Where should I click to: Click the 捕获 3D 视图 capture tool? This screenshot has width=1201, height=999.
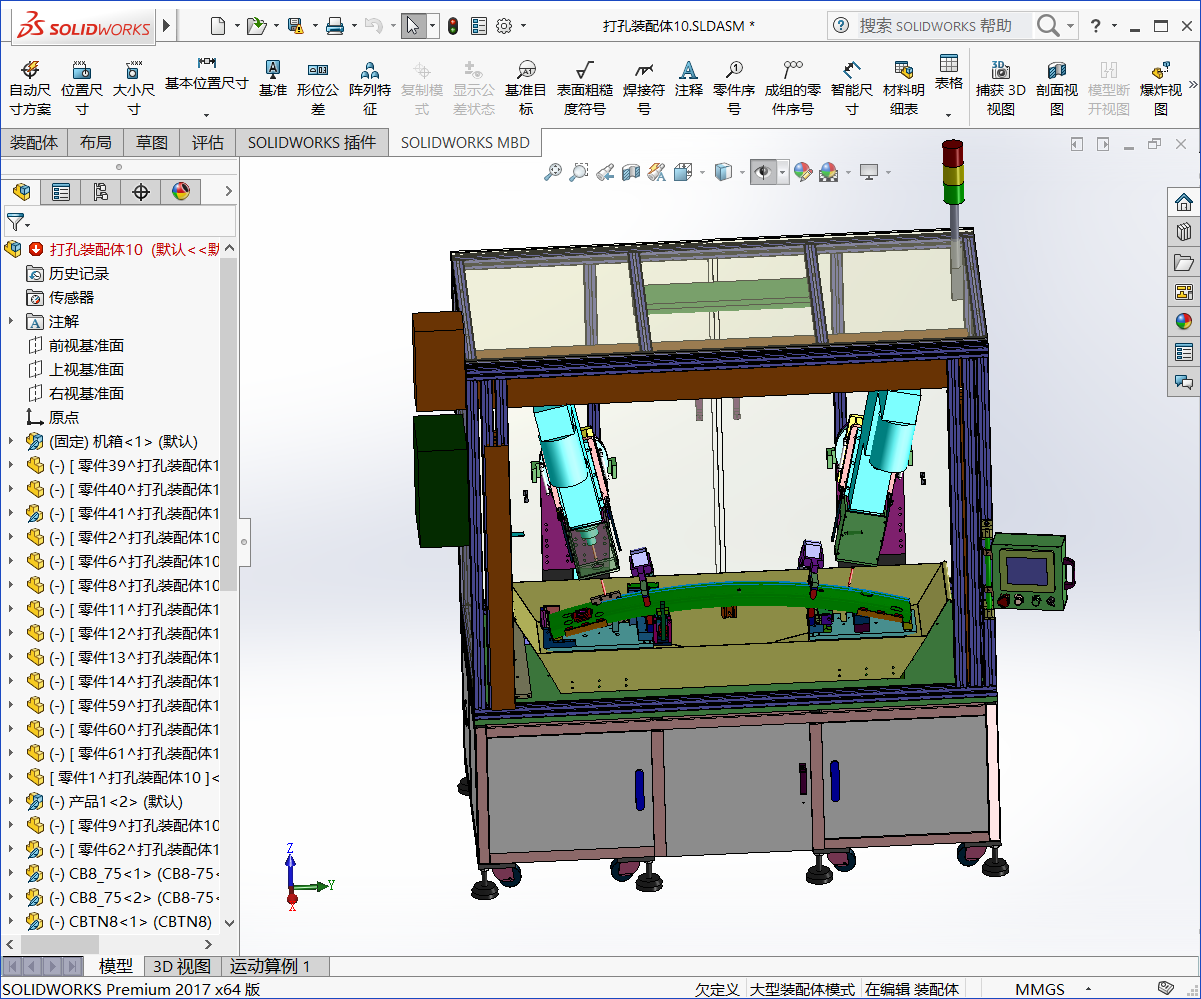tap(1001, 87)
